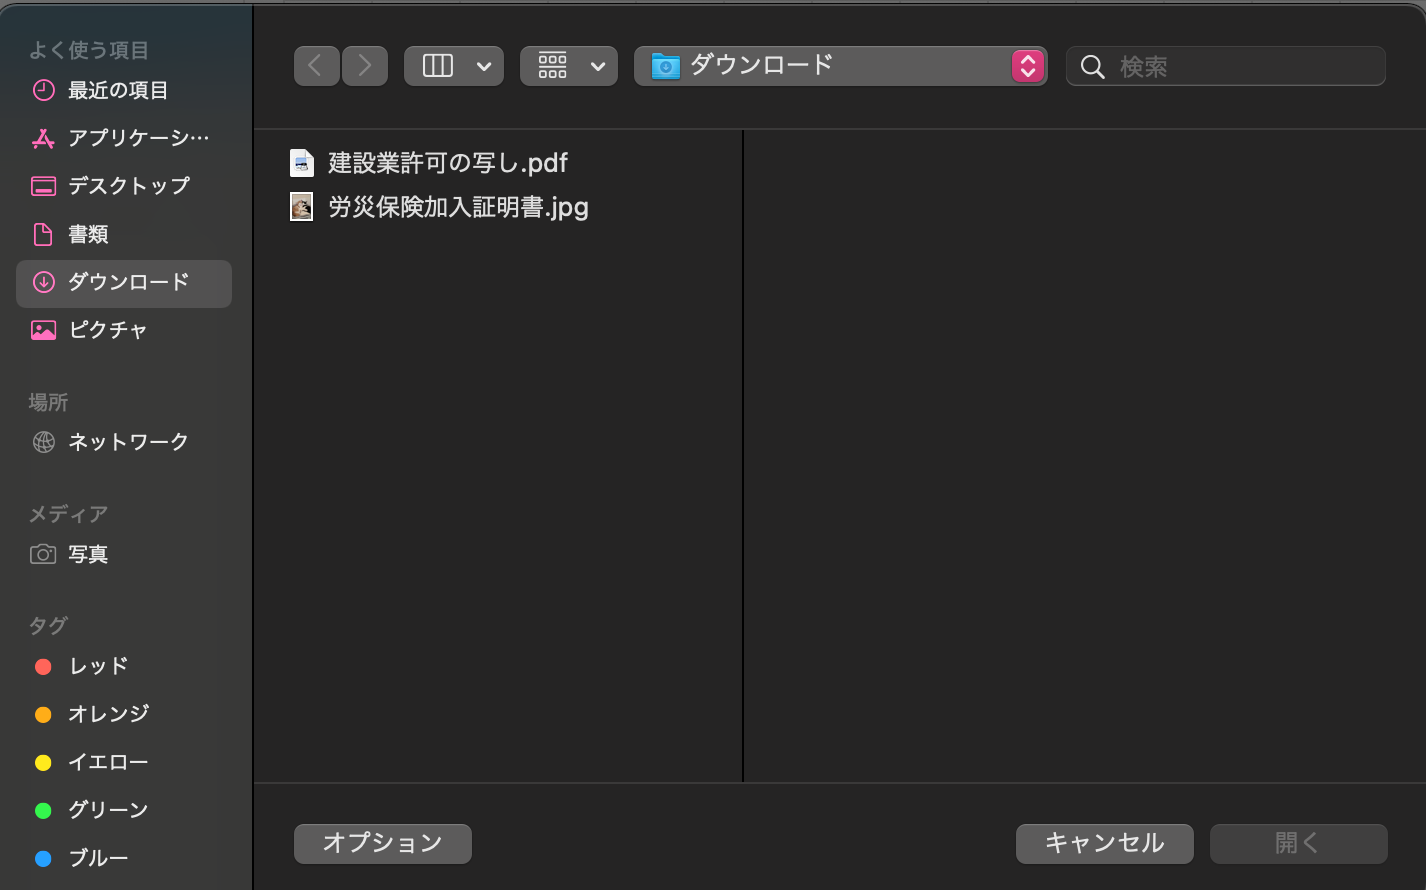Open デスクトップ in the sidebar
Image resolution: width=1426 pixels, height=890 pixels.
[x=124, y=186]
